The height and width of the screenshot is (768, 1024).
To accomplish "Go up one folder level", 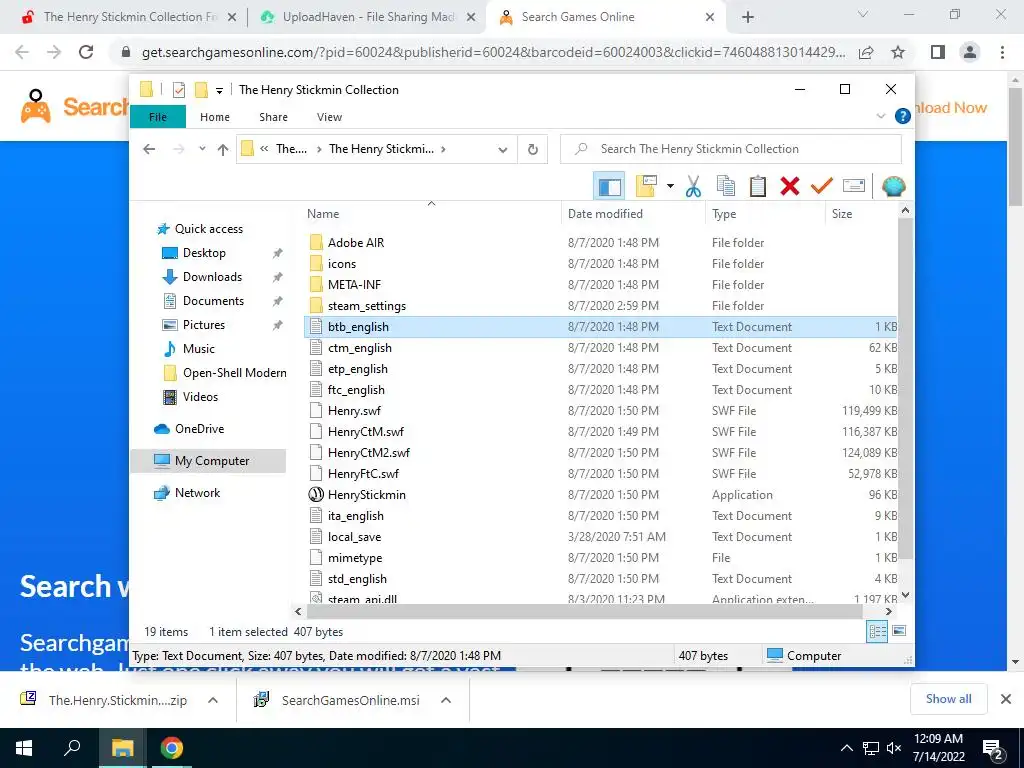I will pyautogui.click(x=223, y=150).
